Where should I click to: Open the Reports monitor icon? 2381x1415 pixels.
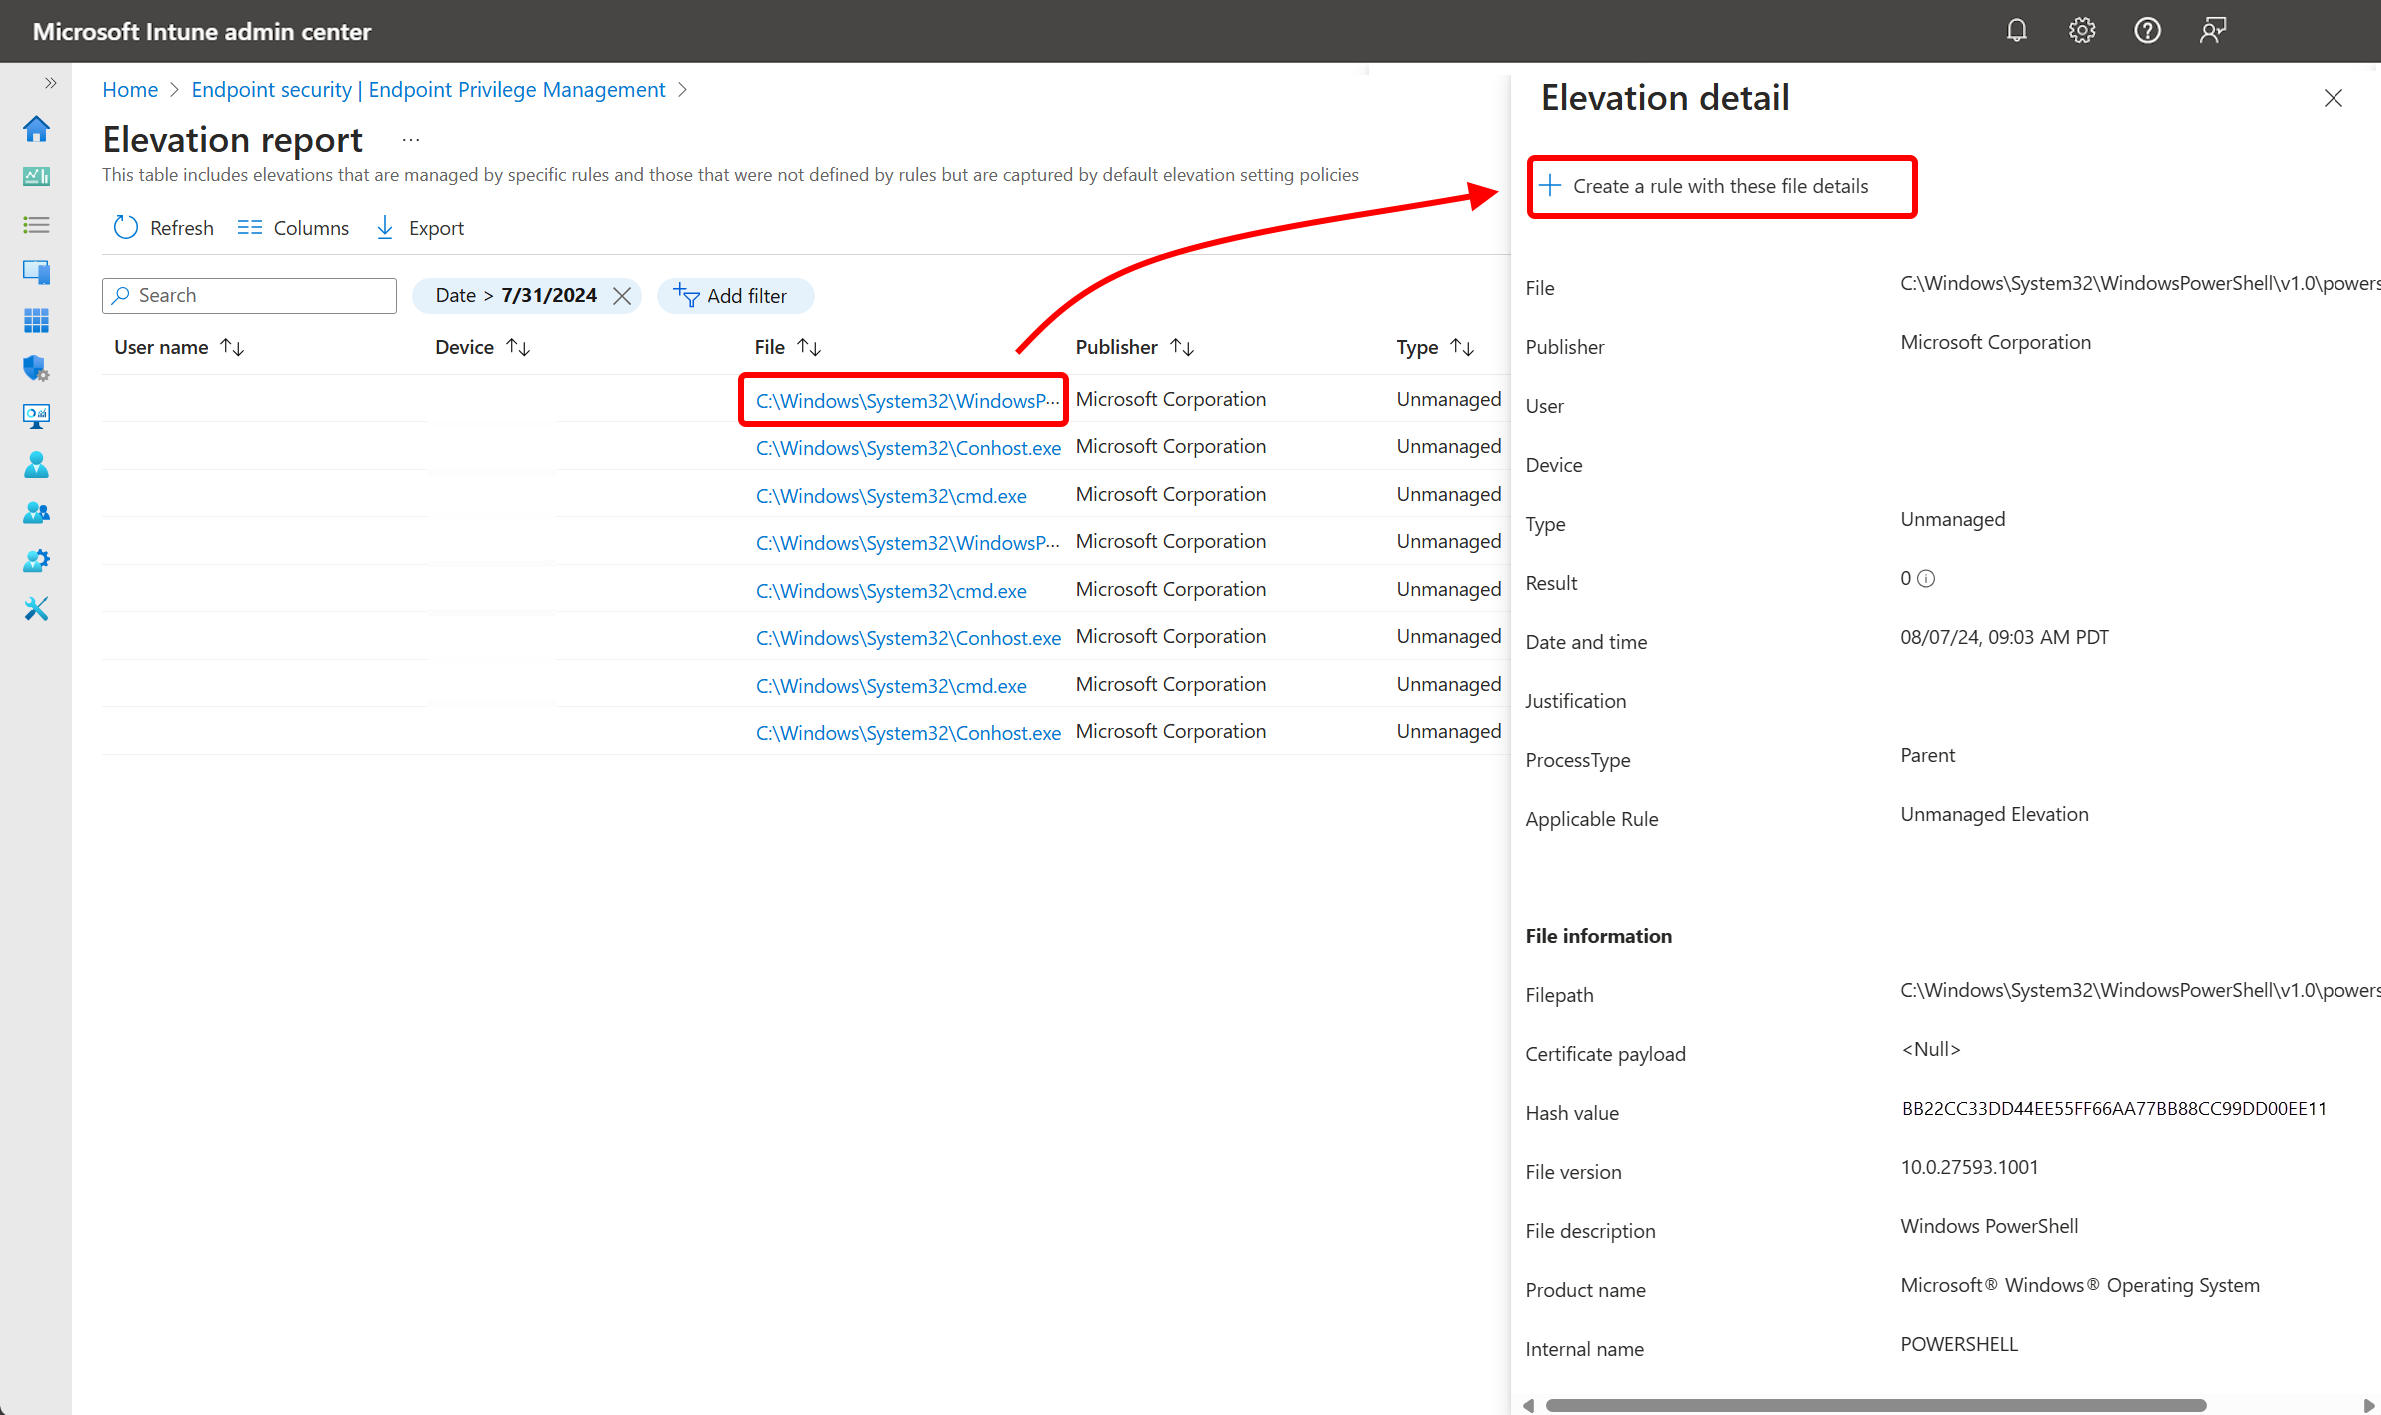[36, 416]
